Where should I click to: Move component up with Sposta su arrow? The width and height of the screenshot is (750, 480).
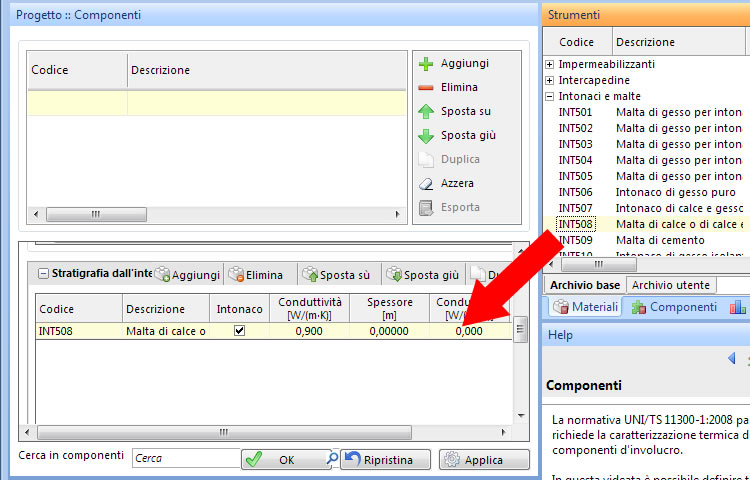click(x=425, y=112)
